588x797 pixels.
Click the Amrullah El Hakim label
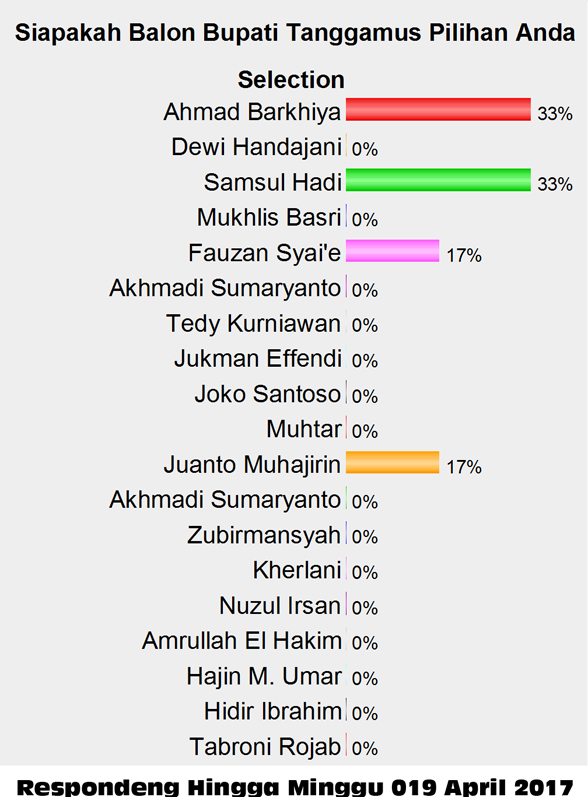point(241,641)
